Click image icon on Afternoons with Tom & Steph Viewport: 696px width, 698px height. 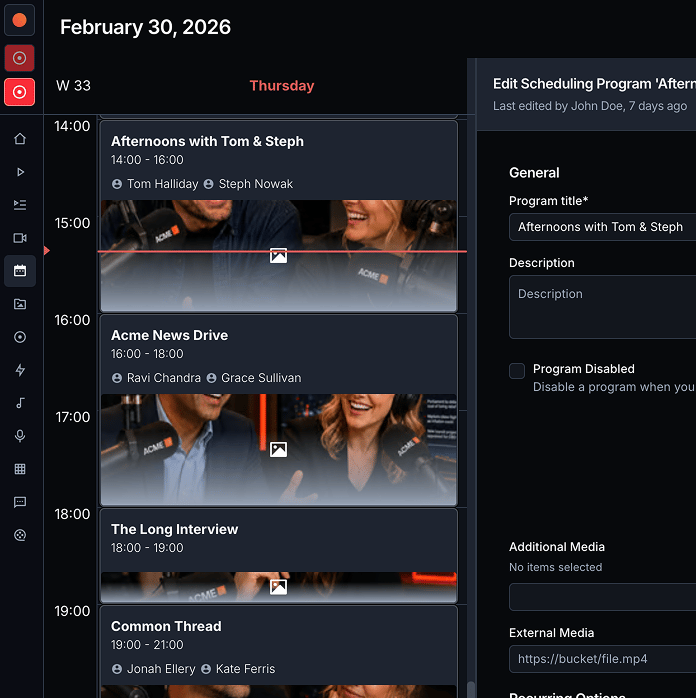pyautogui.click(x=279, y=256)
